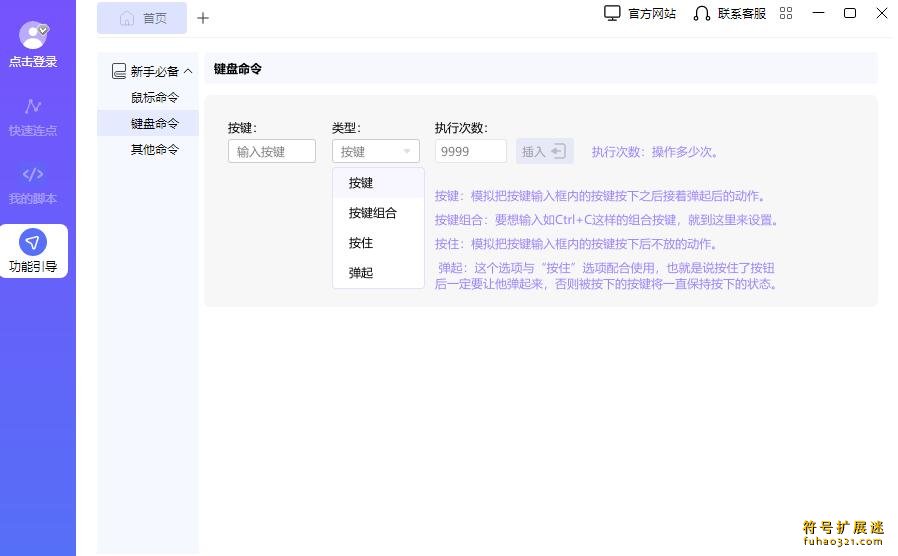The width and height of the screenshot is (898, 556).
Task: Click the 输入按键 key input field
Action: pos(272,151)
